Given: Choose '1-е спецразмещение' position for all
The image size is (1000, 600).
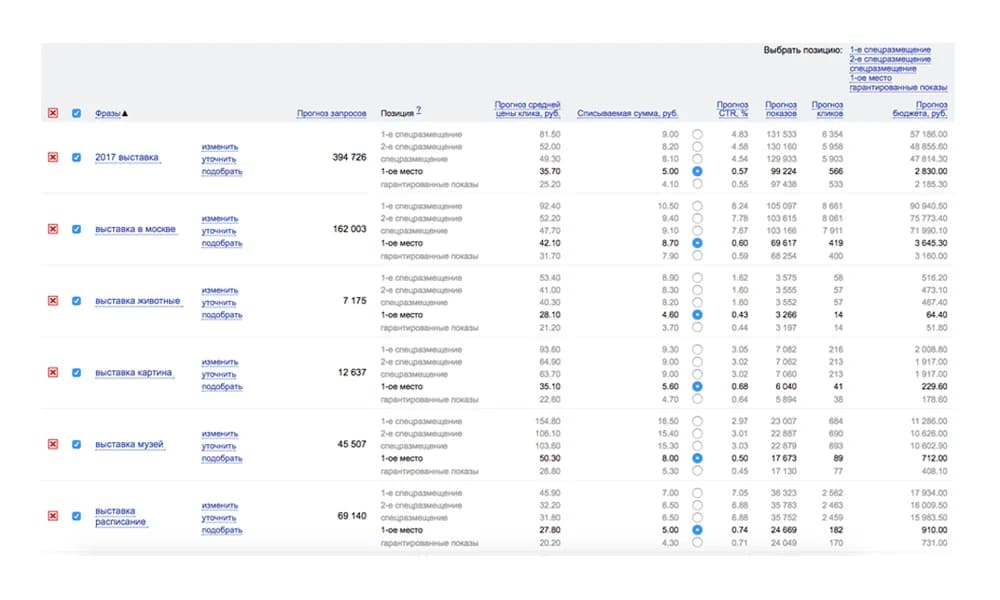Looking at the screenshot, I should [890, 50].
